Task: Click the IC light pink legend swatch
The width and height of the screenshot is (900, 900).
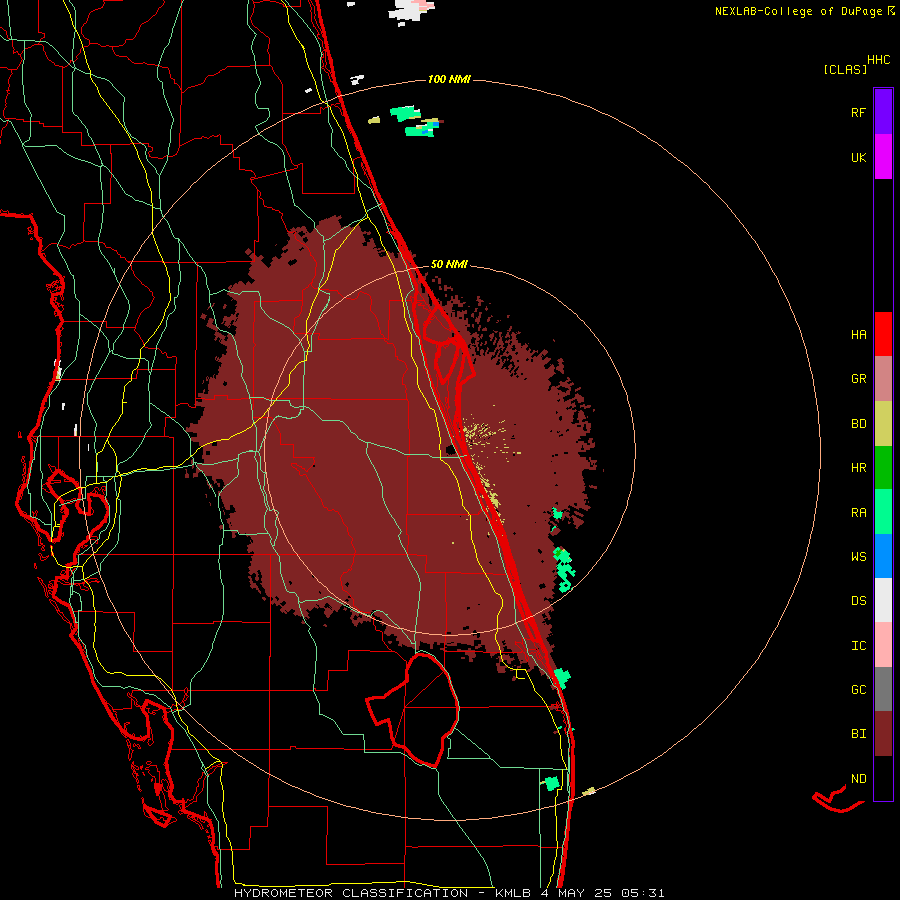Action: pyautogui.click(x=883, y=645)
